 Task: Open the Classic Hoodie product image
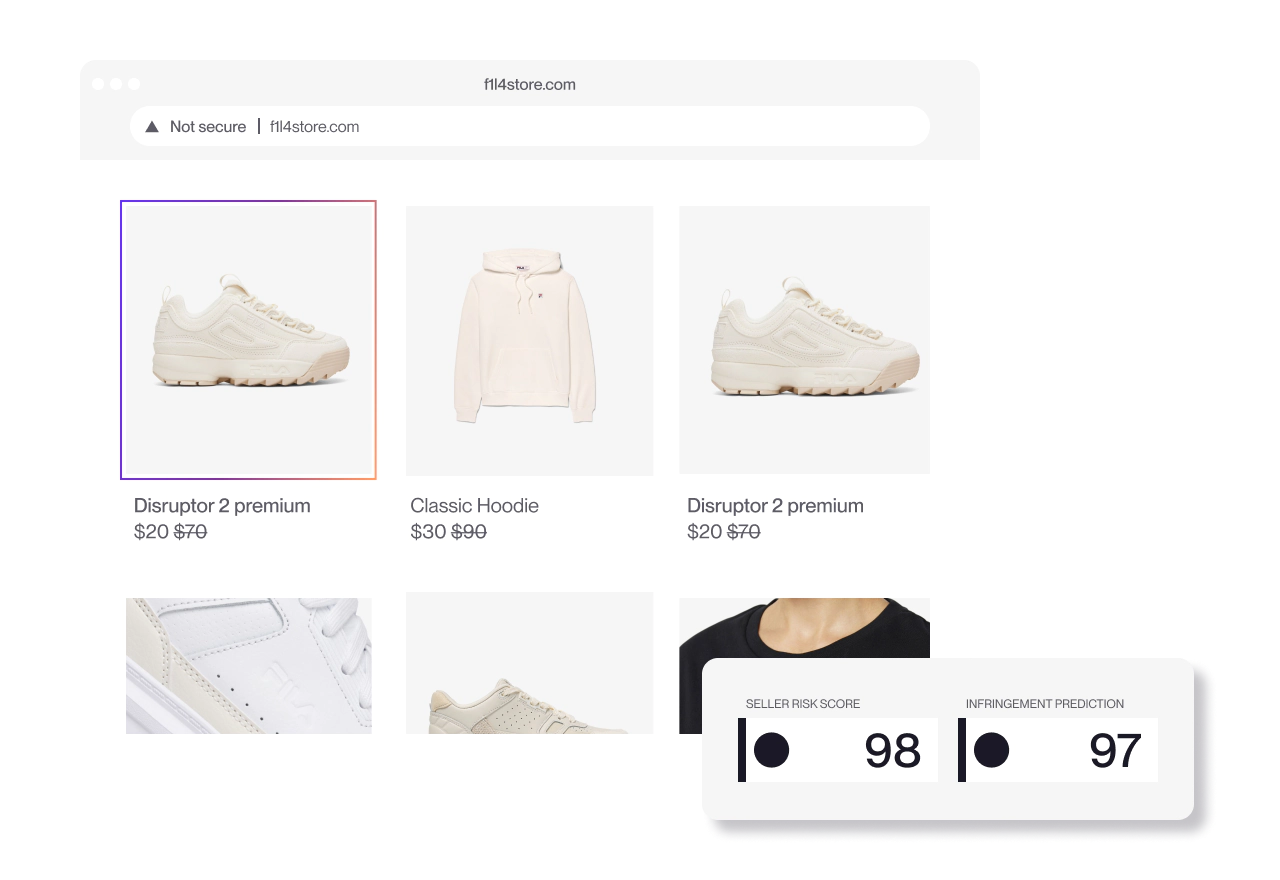point(529,340)
